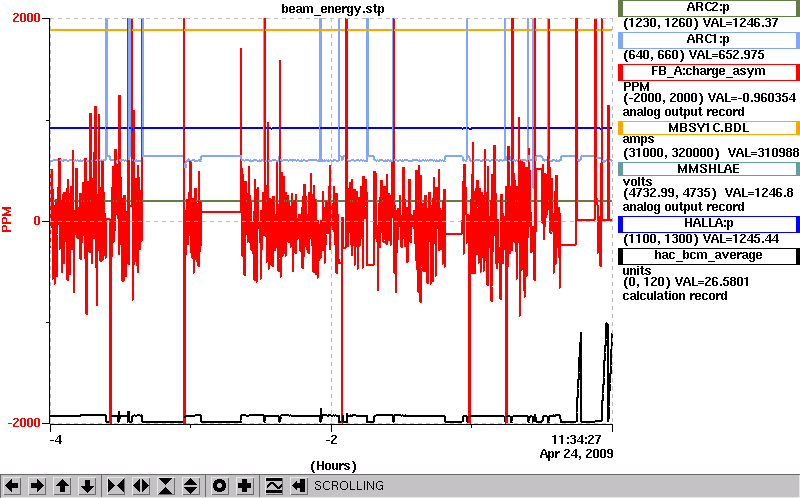This screenshot has height=498, width=800.
Task: Click the PPM units label in the legend
Action: [636, 87]
